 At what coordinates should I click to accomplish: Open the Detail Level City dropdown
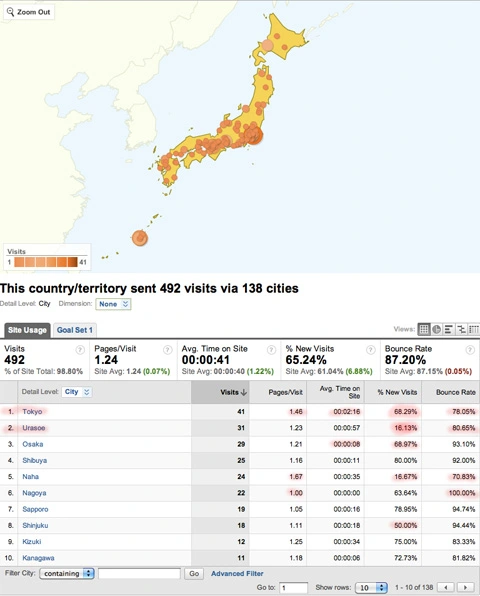click(x=77, y=392)
